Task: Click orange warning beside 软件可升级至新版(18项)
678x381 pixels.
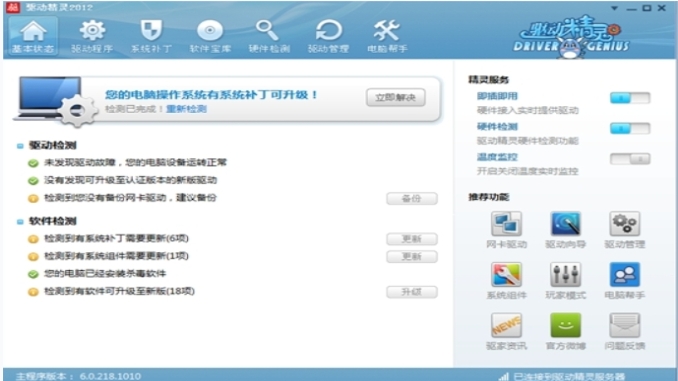Action: 33,292
